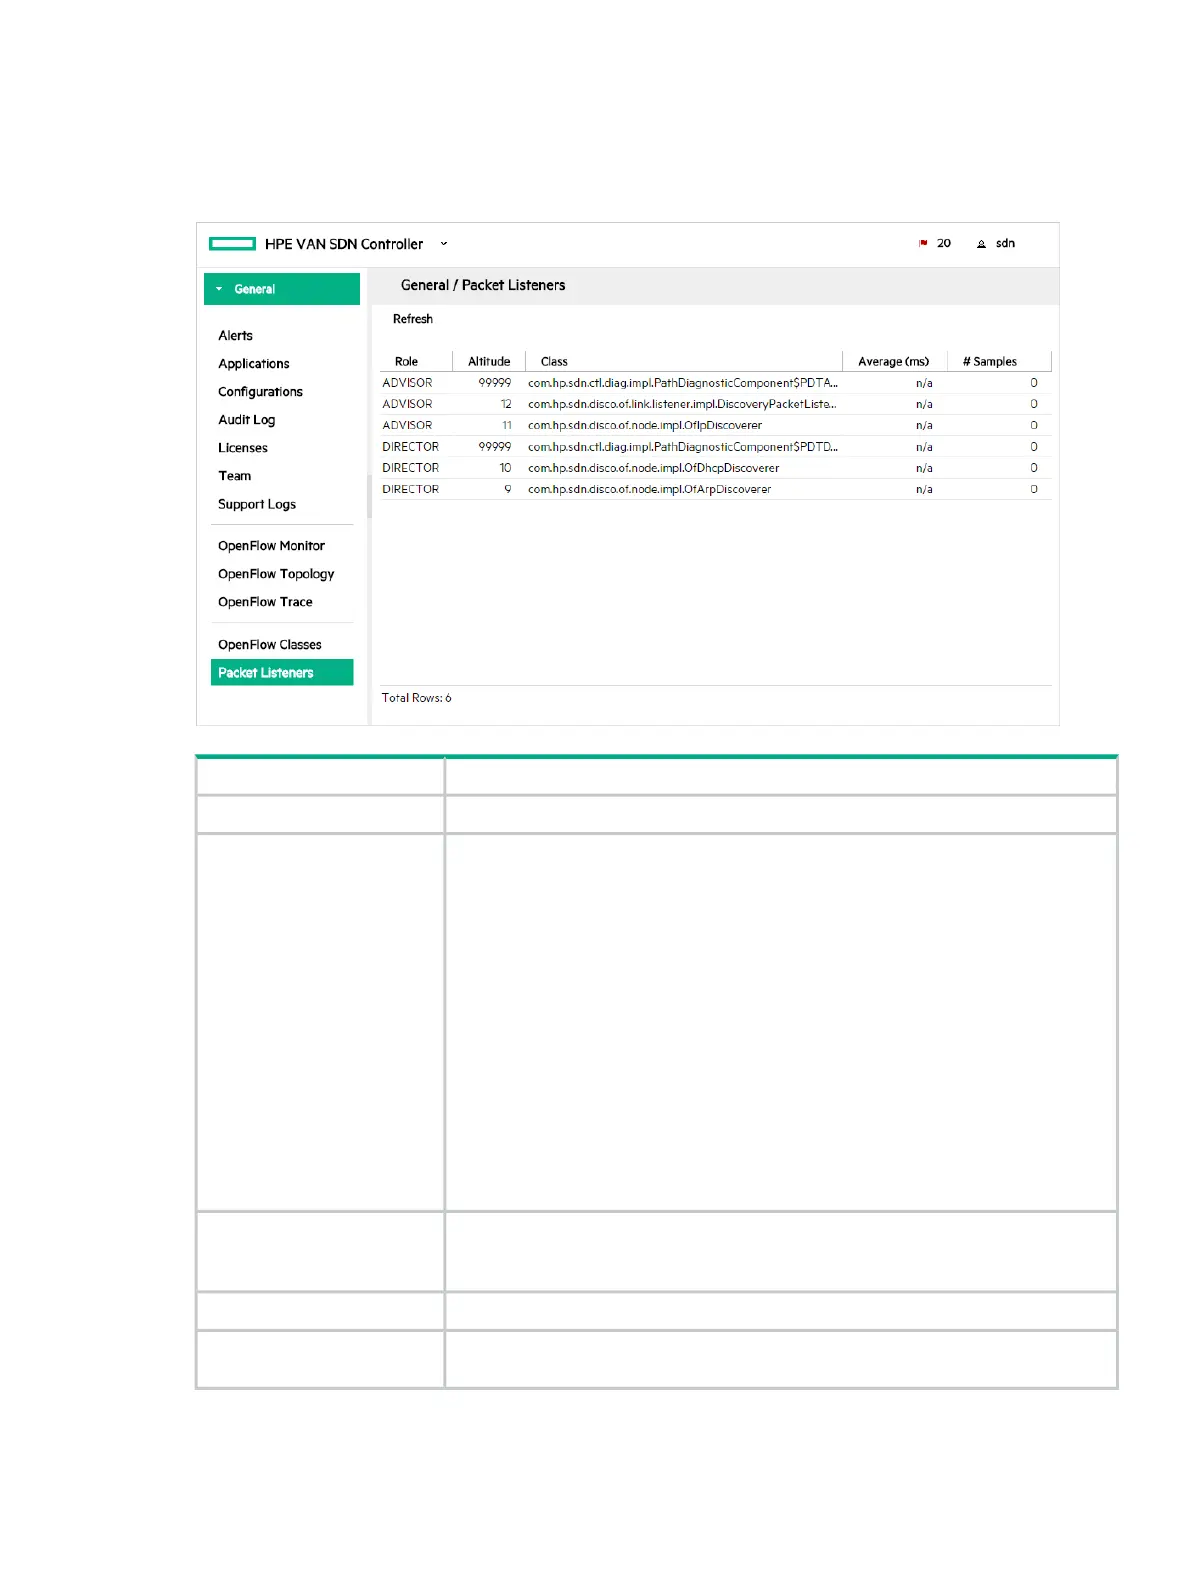Sort by the Role column header
The width and height of the screenshot is (1189, 1584).
(406, 362)
